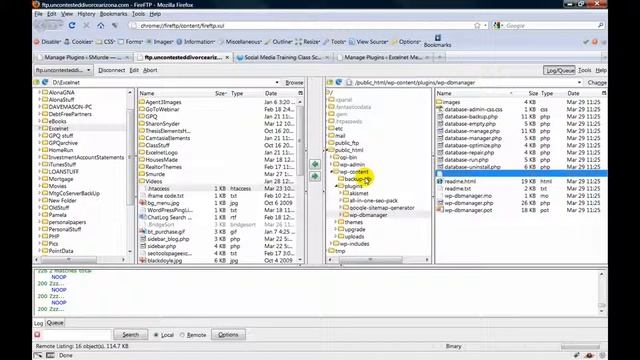This screenshot has width=640, height=360.
Task: Open the Outline web developer menu
Action: (279, 42)
